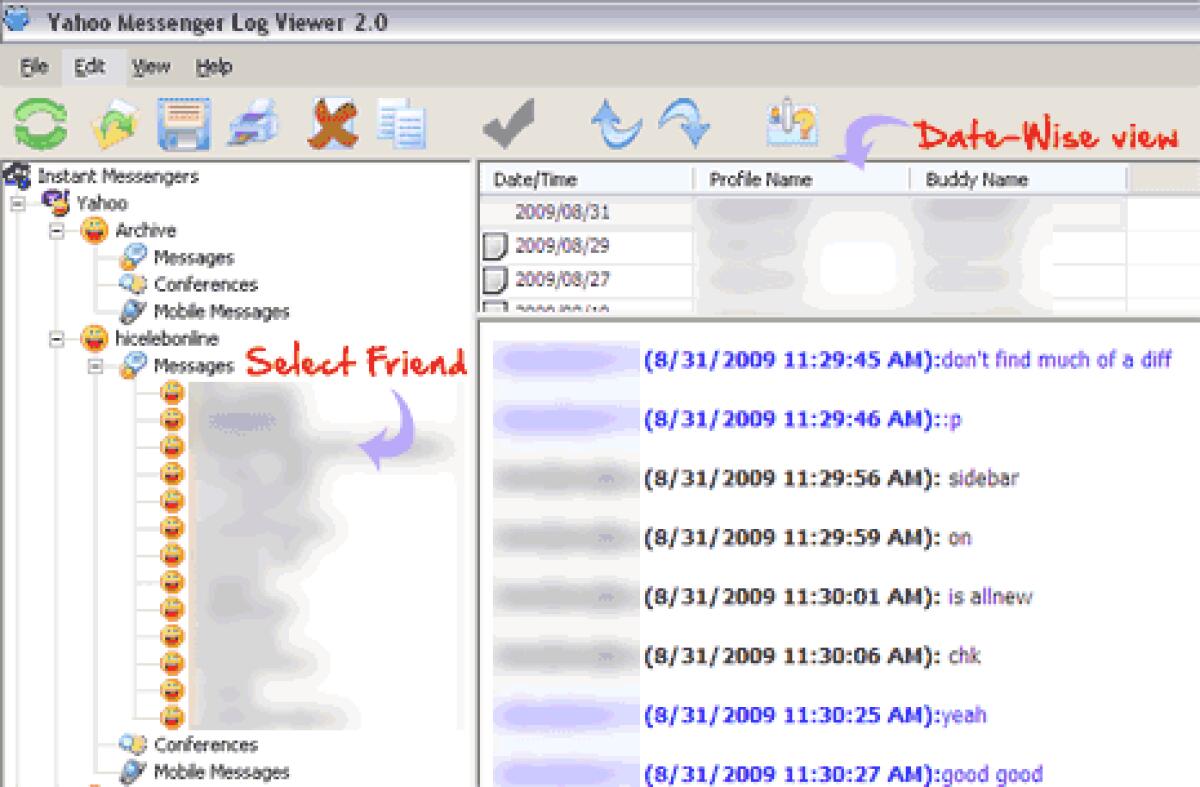Click the 11:29:56 AM "sidebar" message

[984, 479]
